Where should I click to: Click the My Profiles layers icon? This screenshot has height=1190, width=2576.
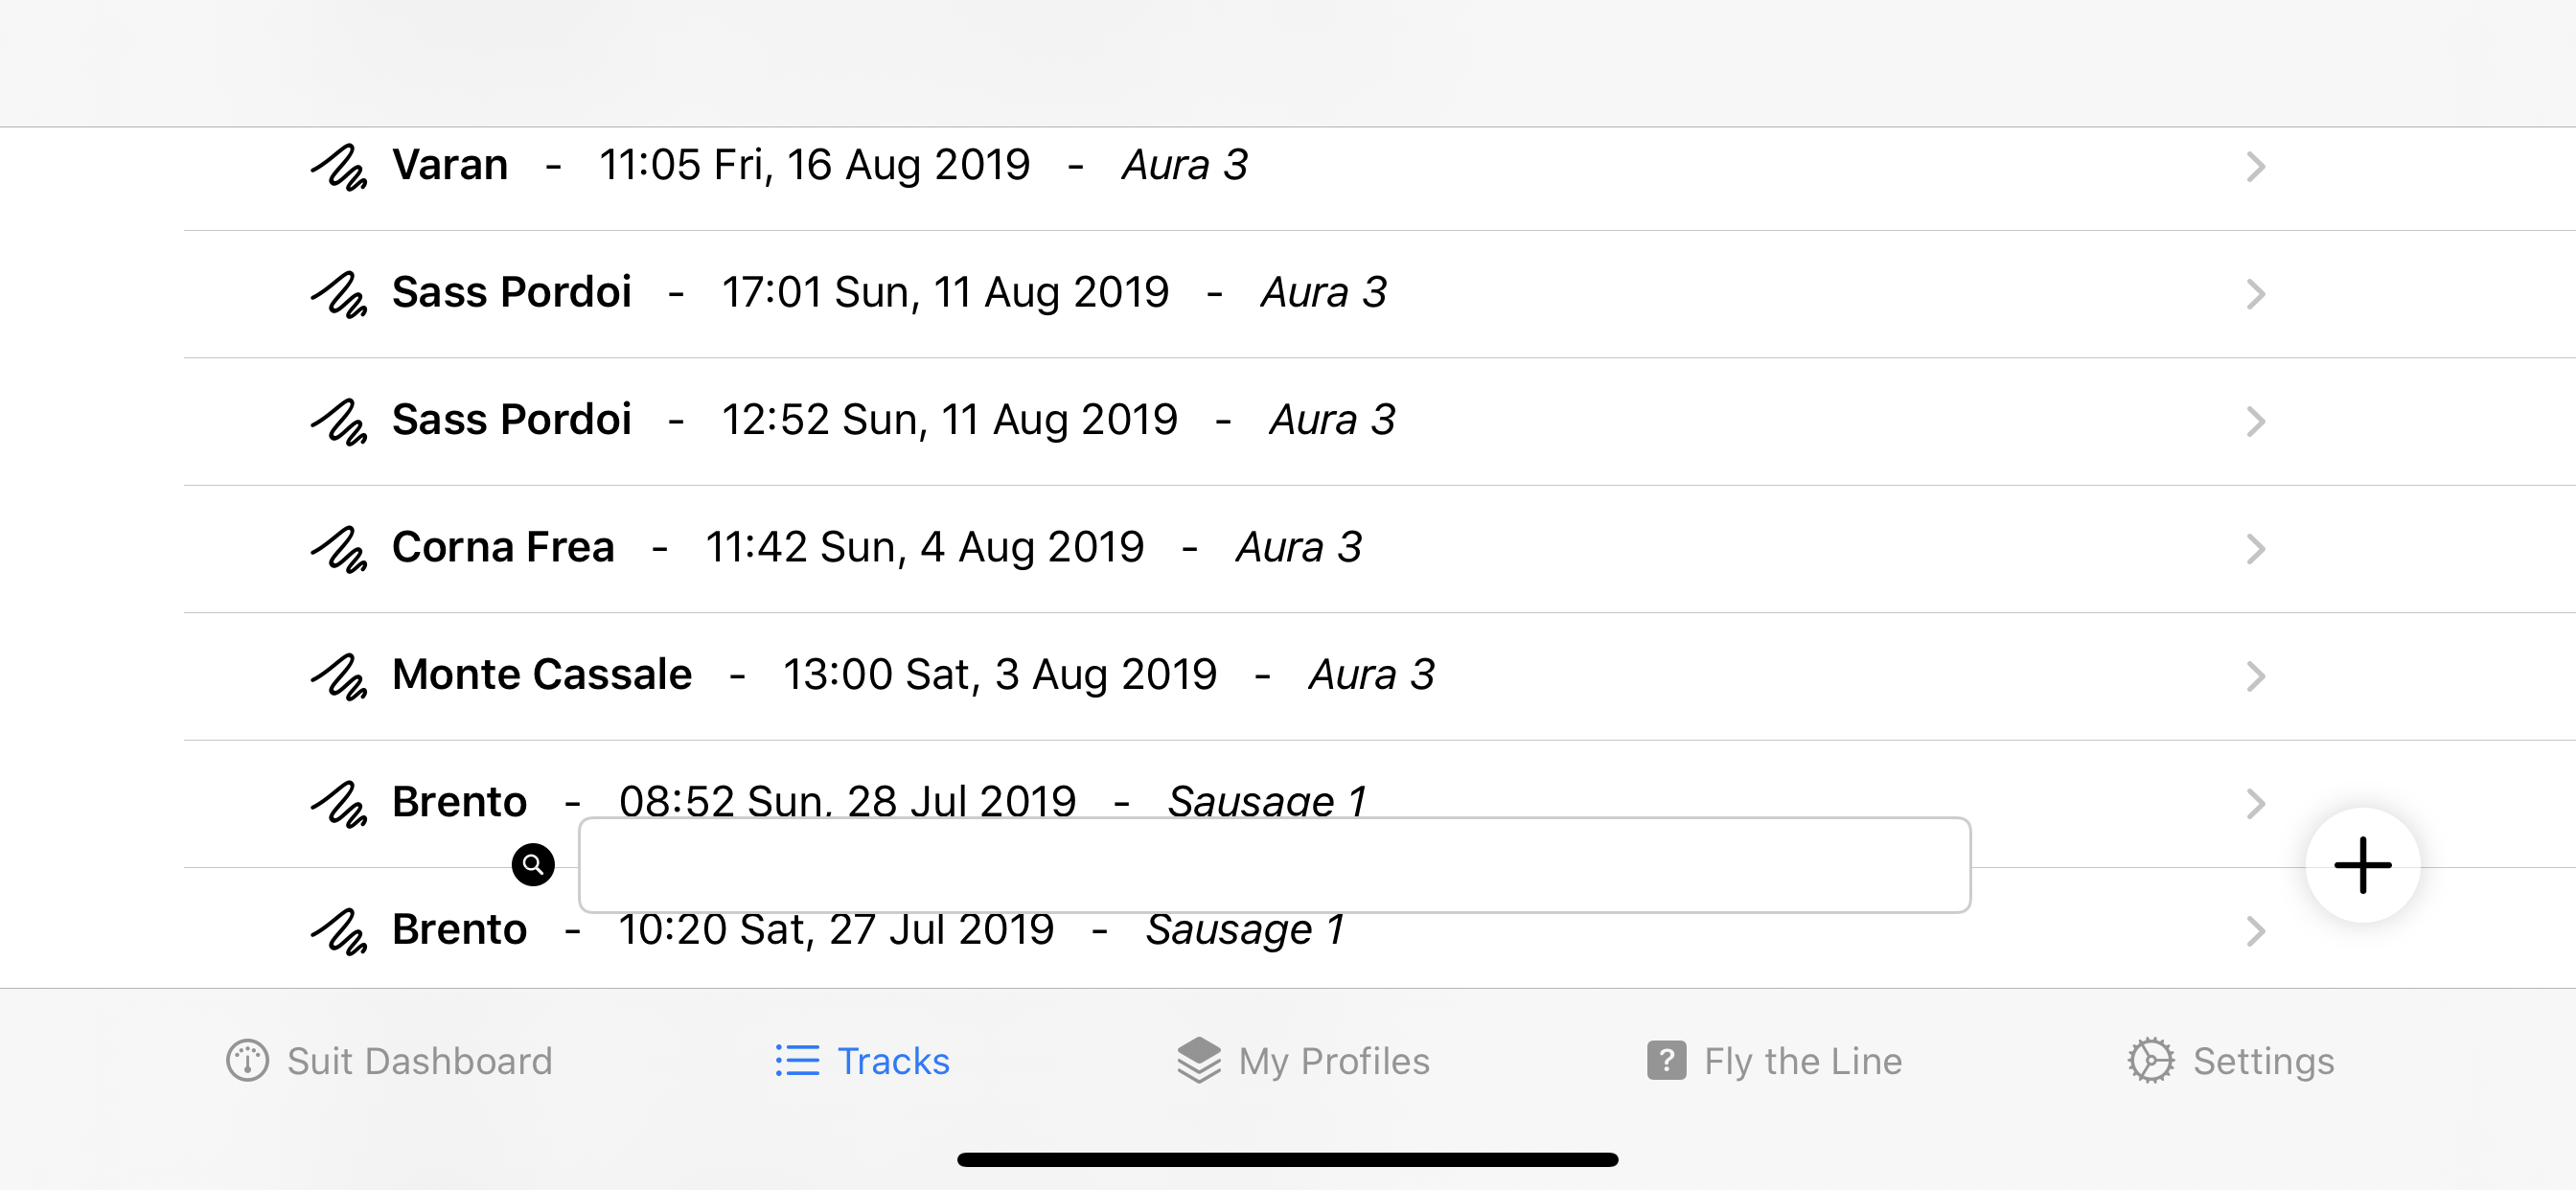tap(1198, 1060)
